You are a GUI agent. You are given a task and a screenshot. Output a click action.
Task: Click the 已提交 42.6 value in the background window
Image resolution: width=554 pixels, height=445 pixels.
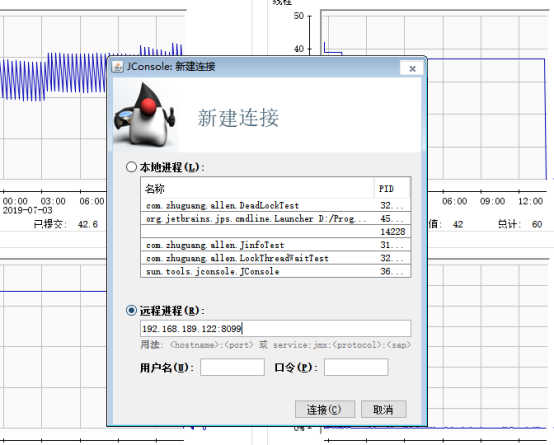tap(88, 224)
